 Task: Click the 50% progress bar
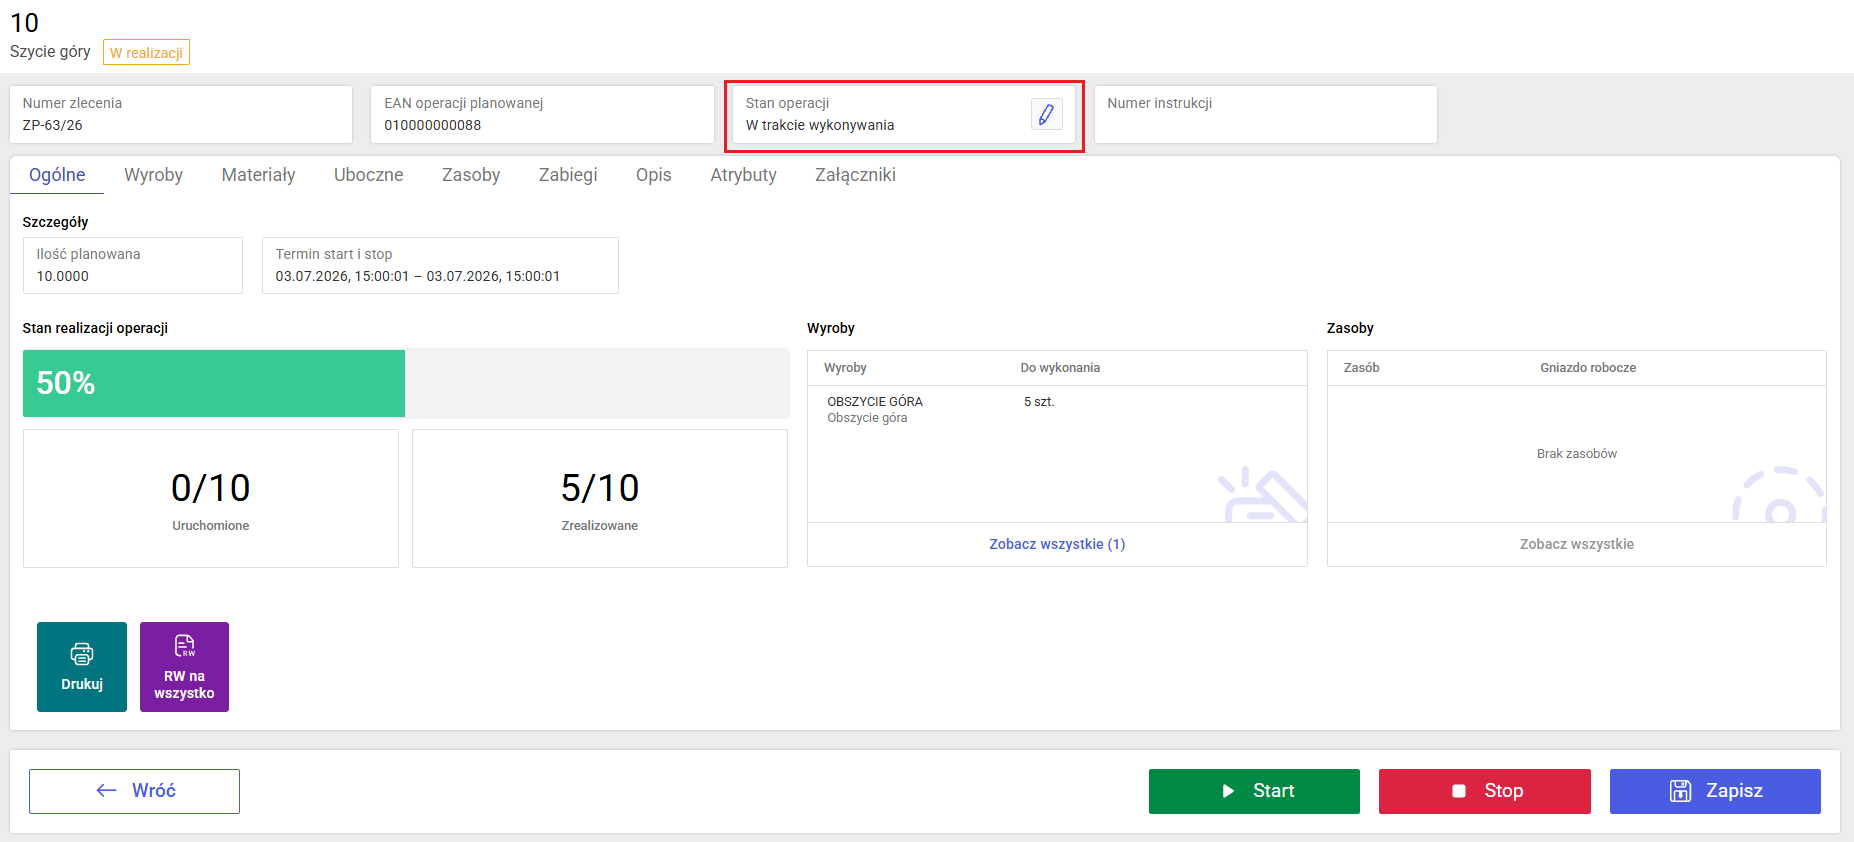[x=406, y=383]
